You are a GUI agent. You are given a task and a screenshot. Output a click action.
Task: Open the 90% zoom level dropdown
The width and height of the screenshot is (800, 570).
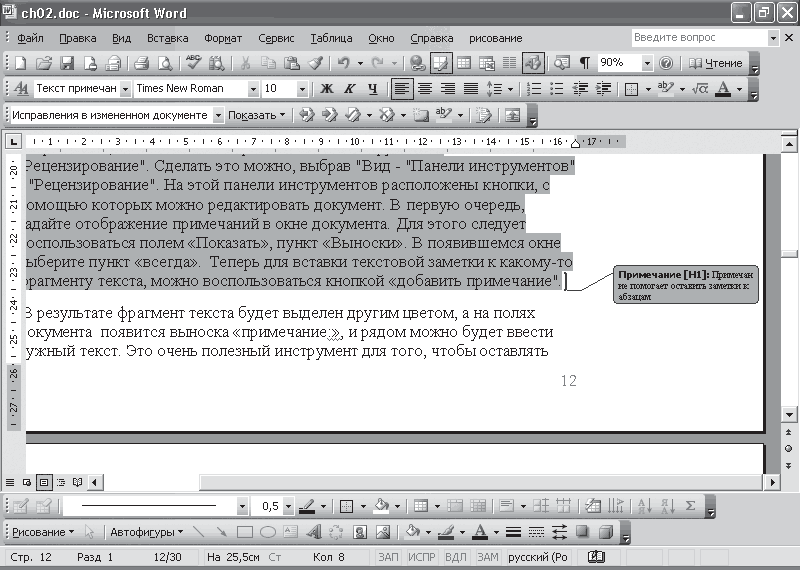(x=647, y=63)
